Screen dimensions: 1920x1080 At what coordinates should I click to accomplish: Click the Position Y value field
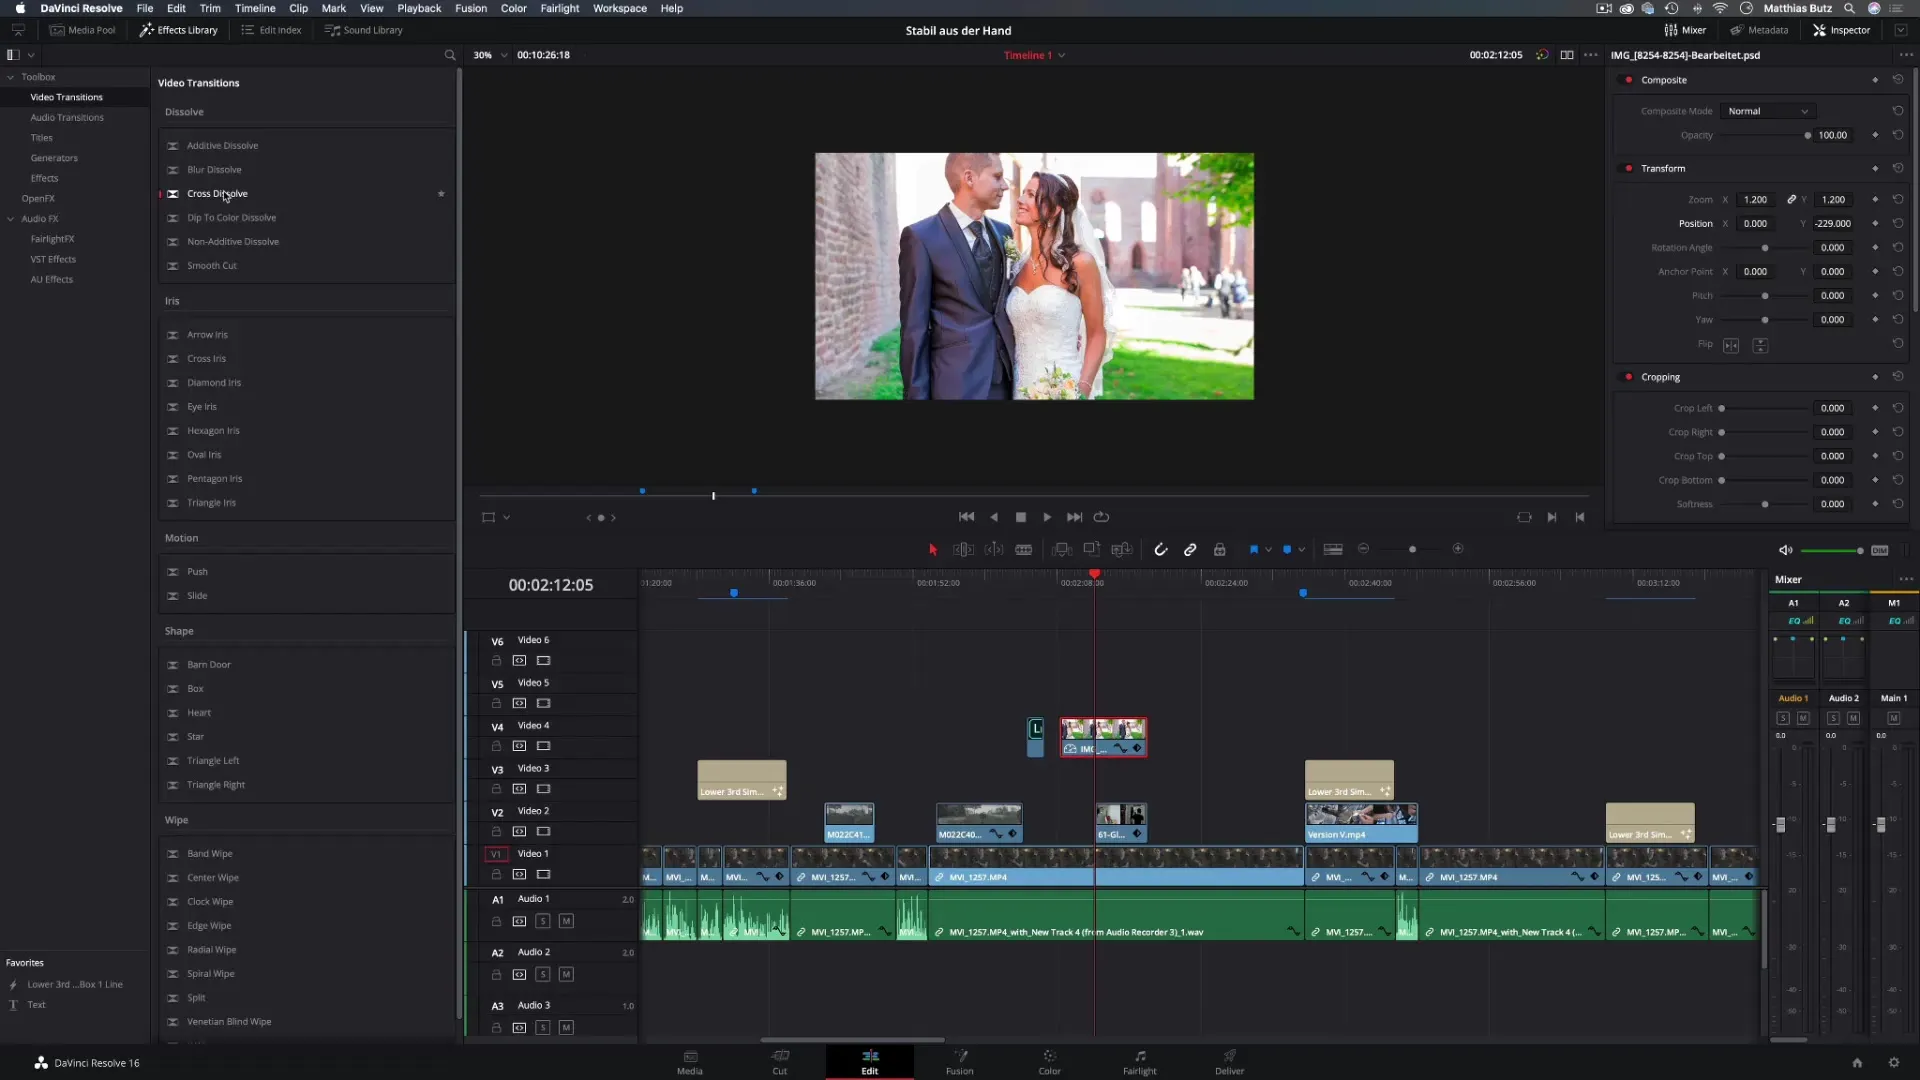(x=1833, y=224)
